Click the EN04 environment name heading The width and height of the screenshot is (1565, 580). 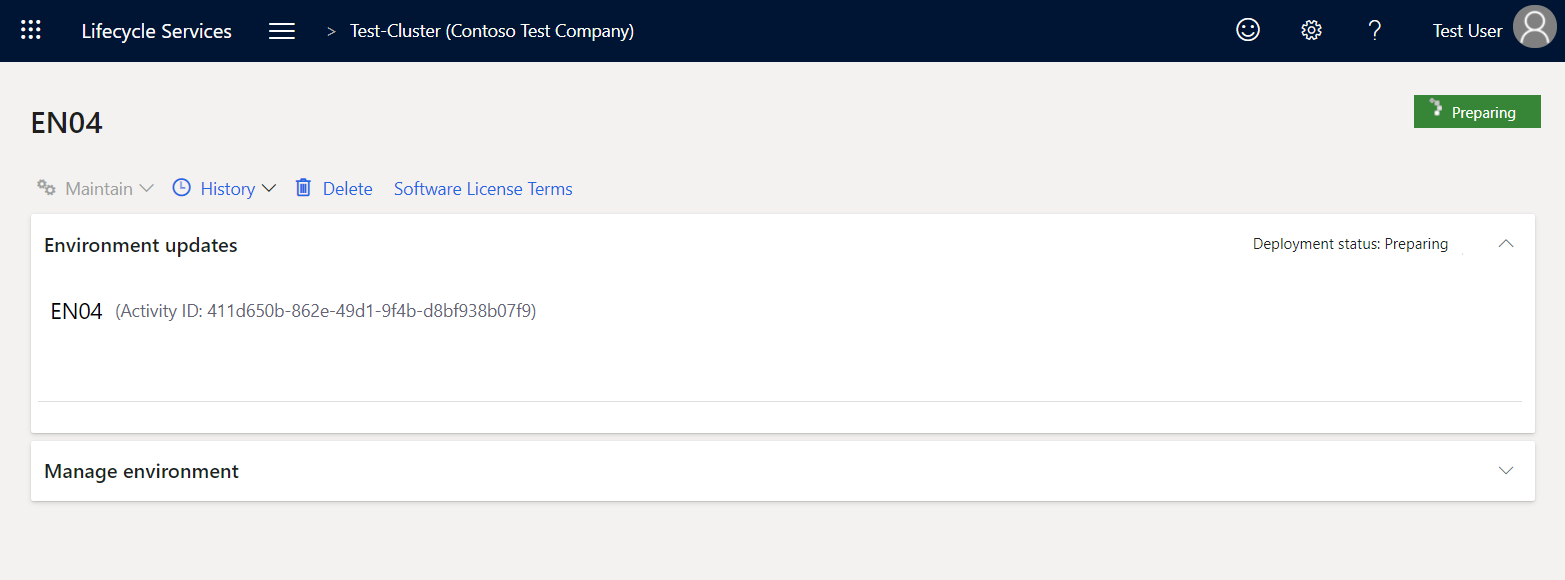tap(66, 122)
